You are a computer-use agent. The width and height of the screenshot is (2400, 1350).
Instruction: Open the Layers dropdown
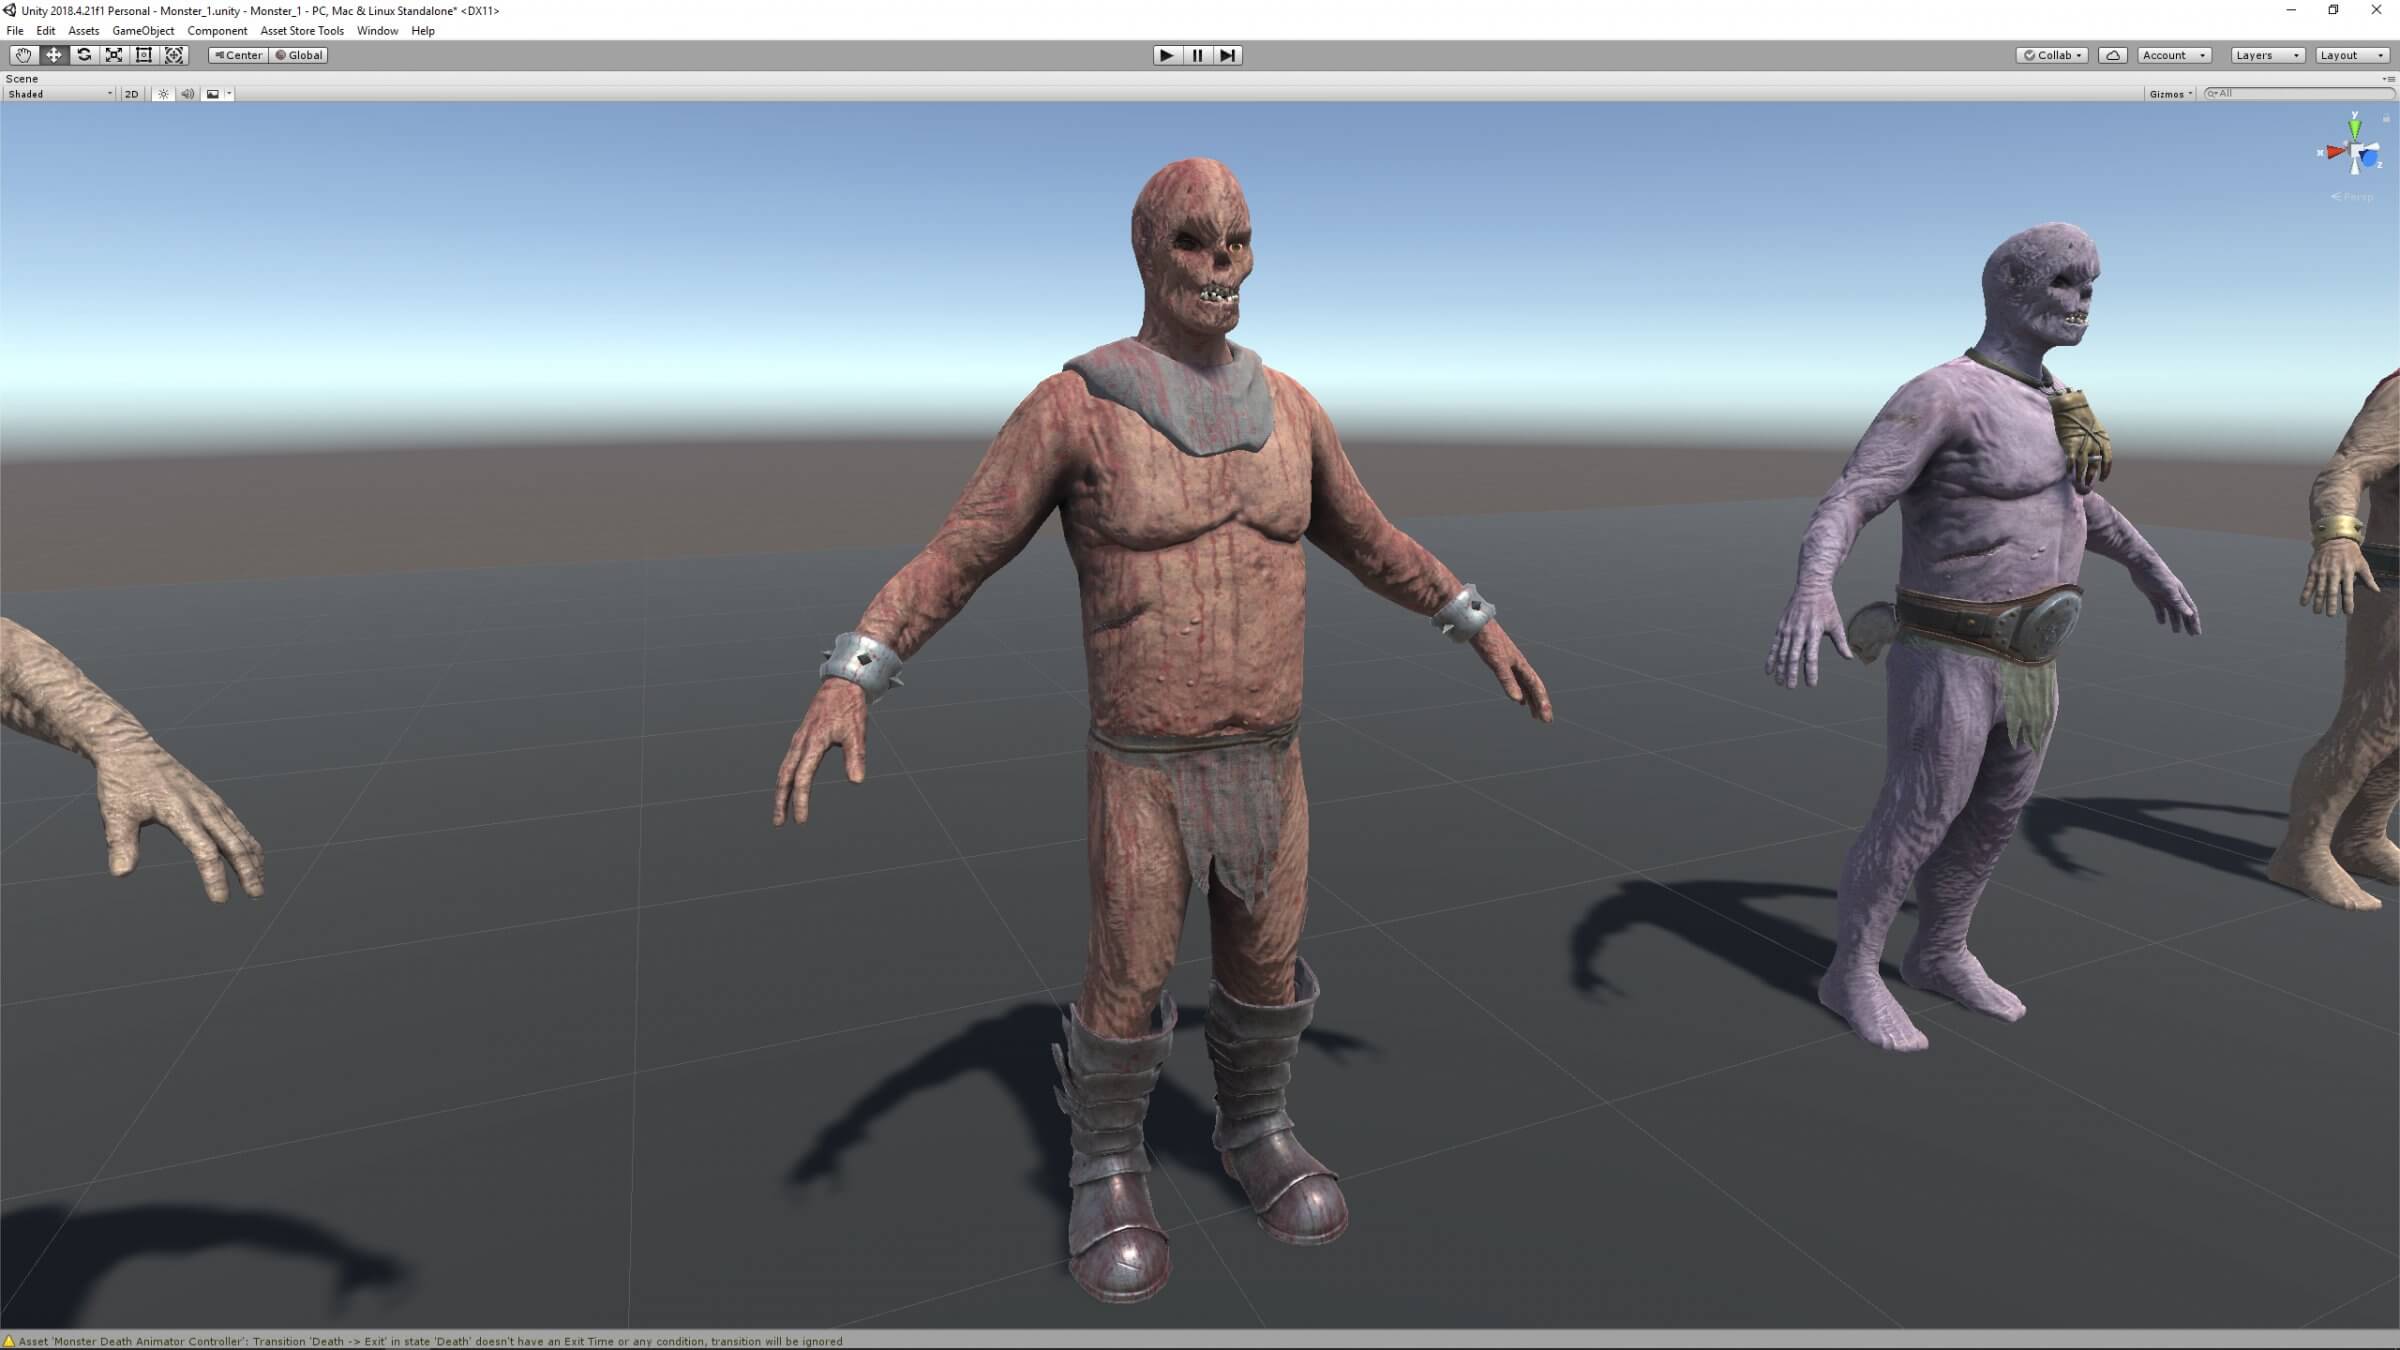pos(2267,55)
